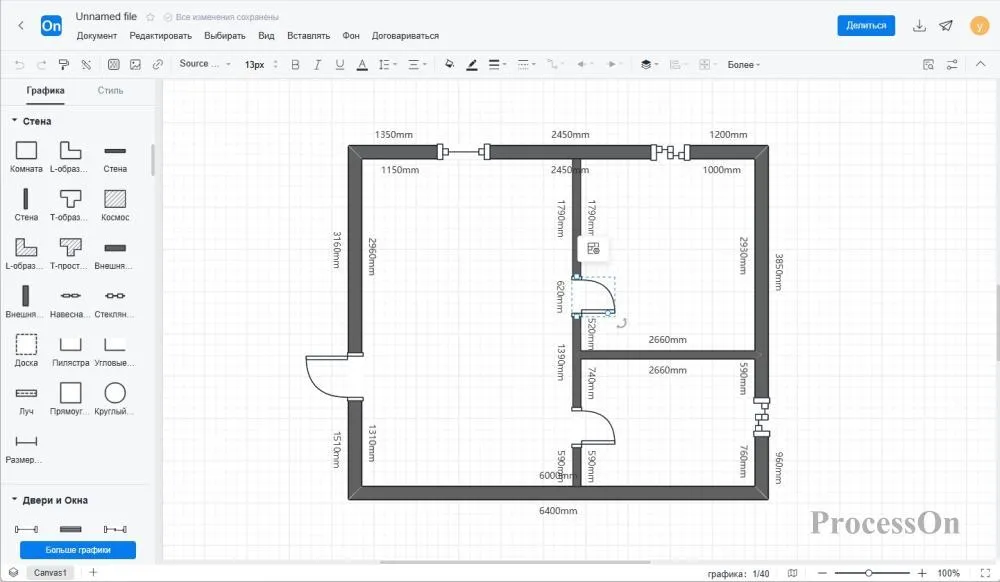
Task: Open the Договариваться menu
Action: click(405, 36)
